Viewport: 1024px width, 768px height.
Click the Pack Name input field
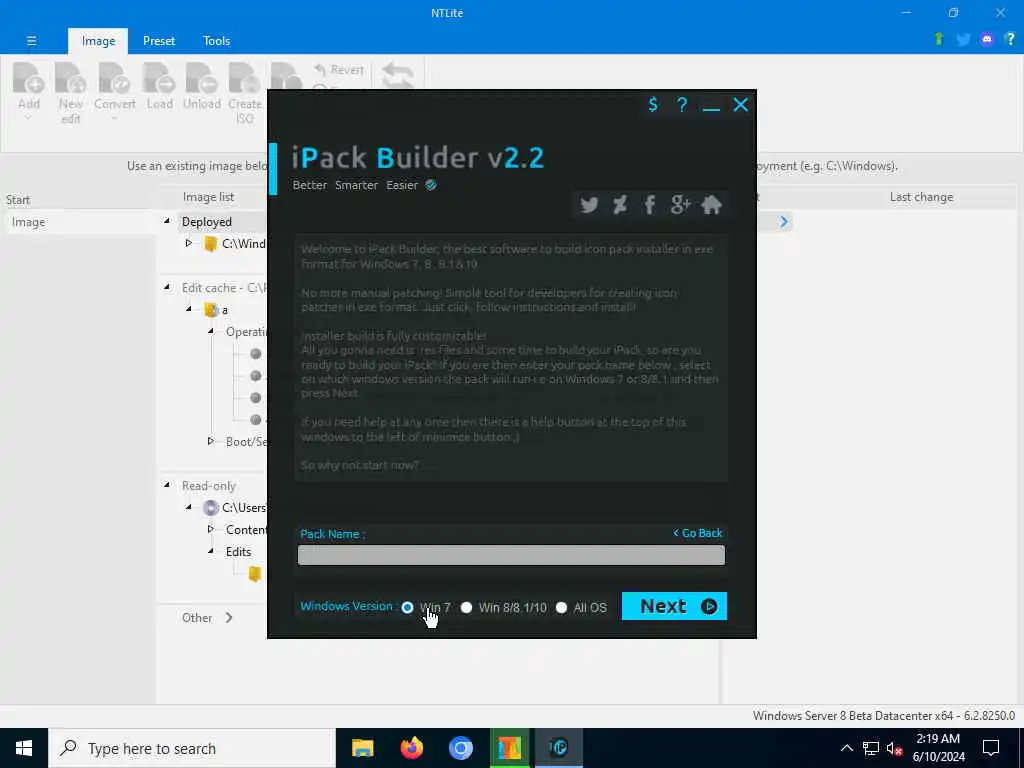point(511,555)
